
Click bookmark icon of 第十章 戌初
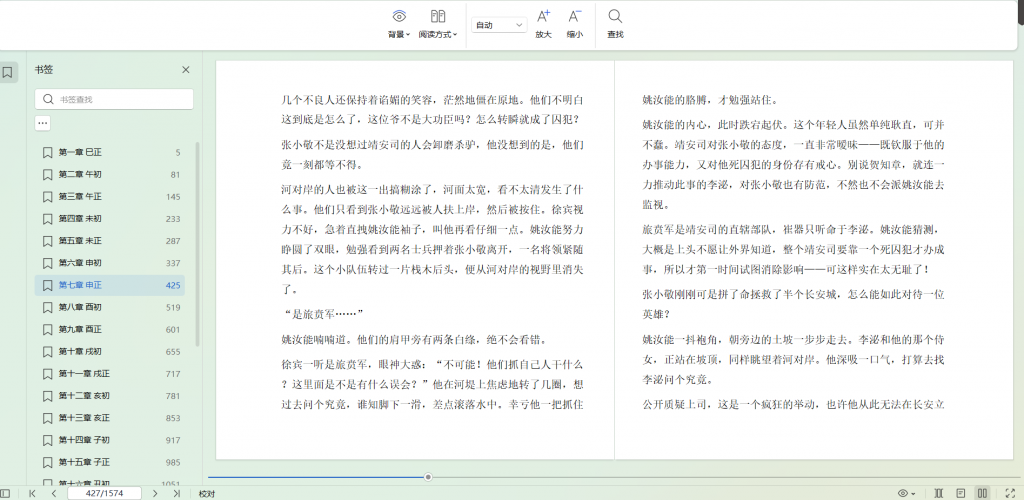tap(47, 352)
